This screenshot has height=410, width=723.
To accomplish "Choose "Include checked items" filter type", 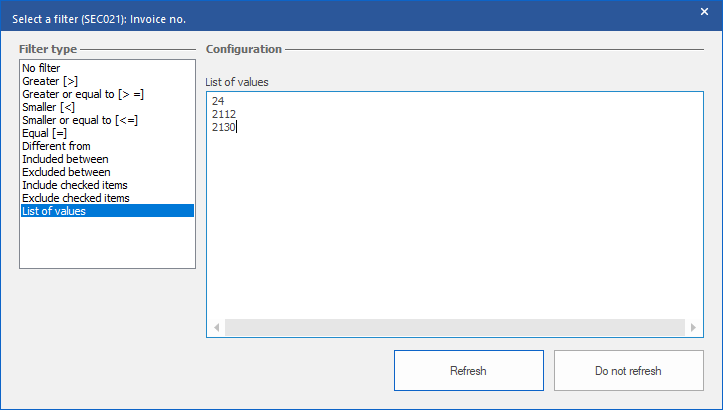I will 75,185.
